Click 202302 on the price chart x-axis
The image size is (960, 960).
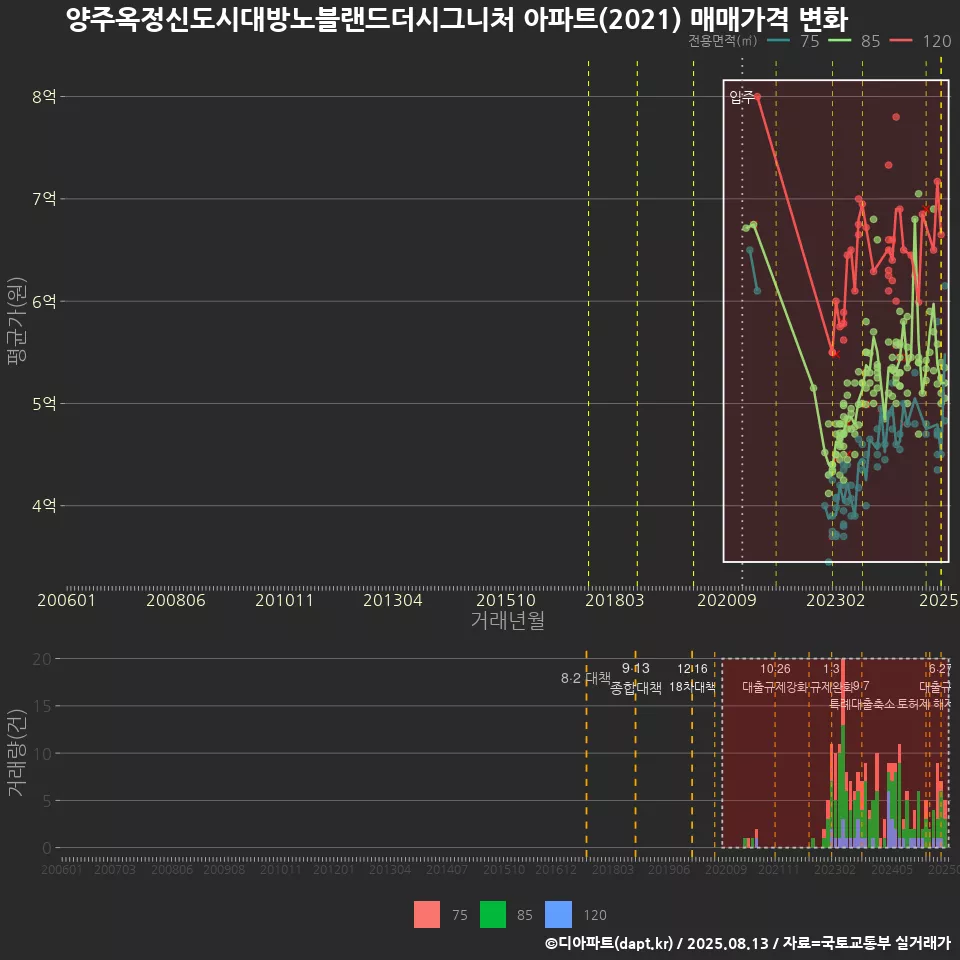click(836, 600)
